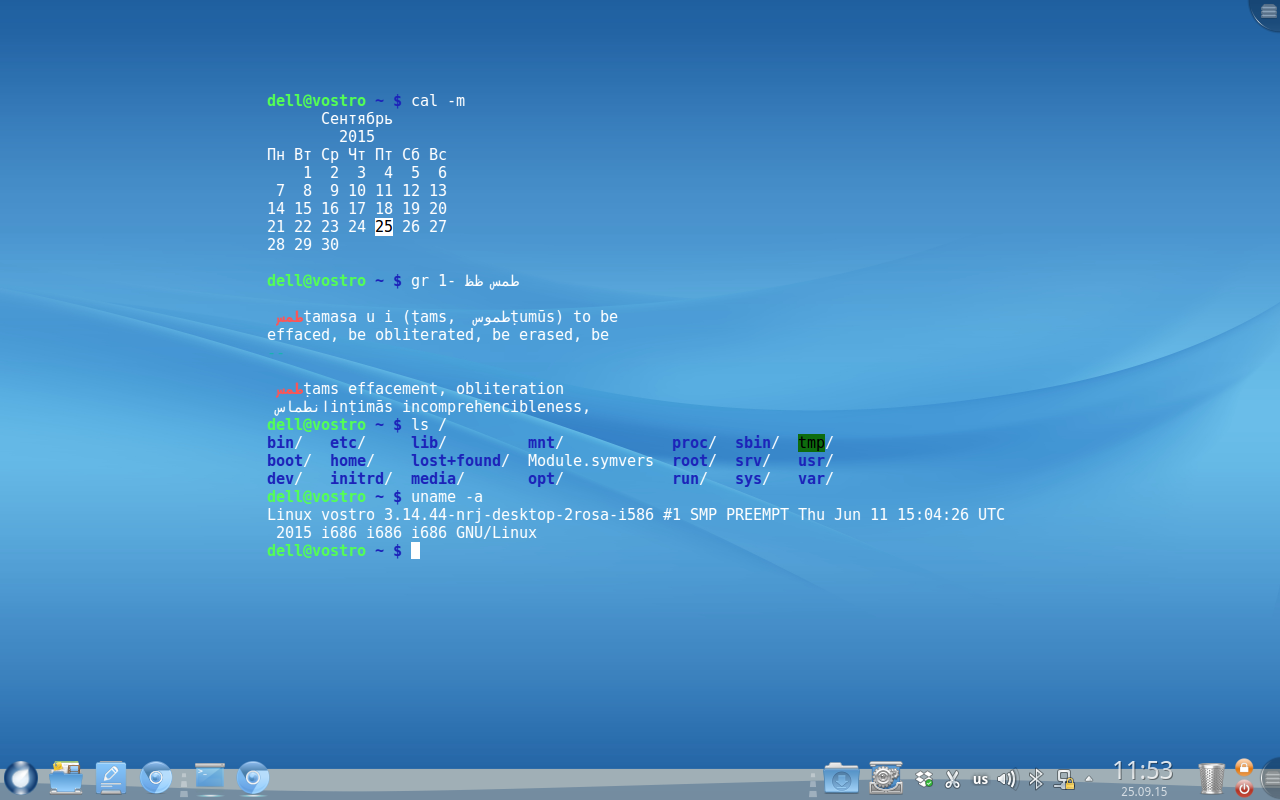The image size is (1280, 800).
Task: Click the lib/ directory entry
Action: coord(429,443)
